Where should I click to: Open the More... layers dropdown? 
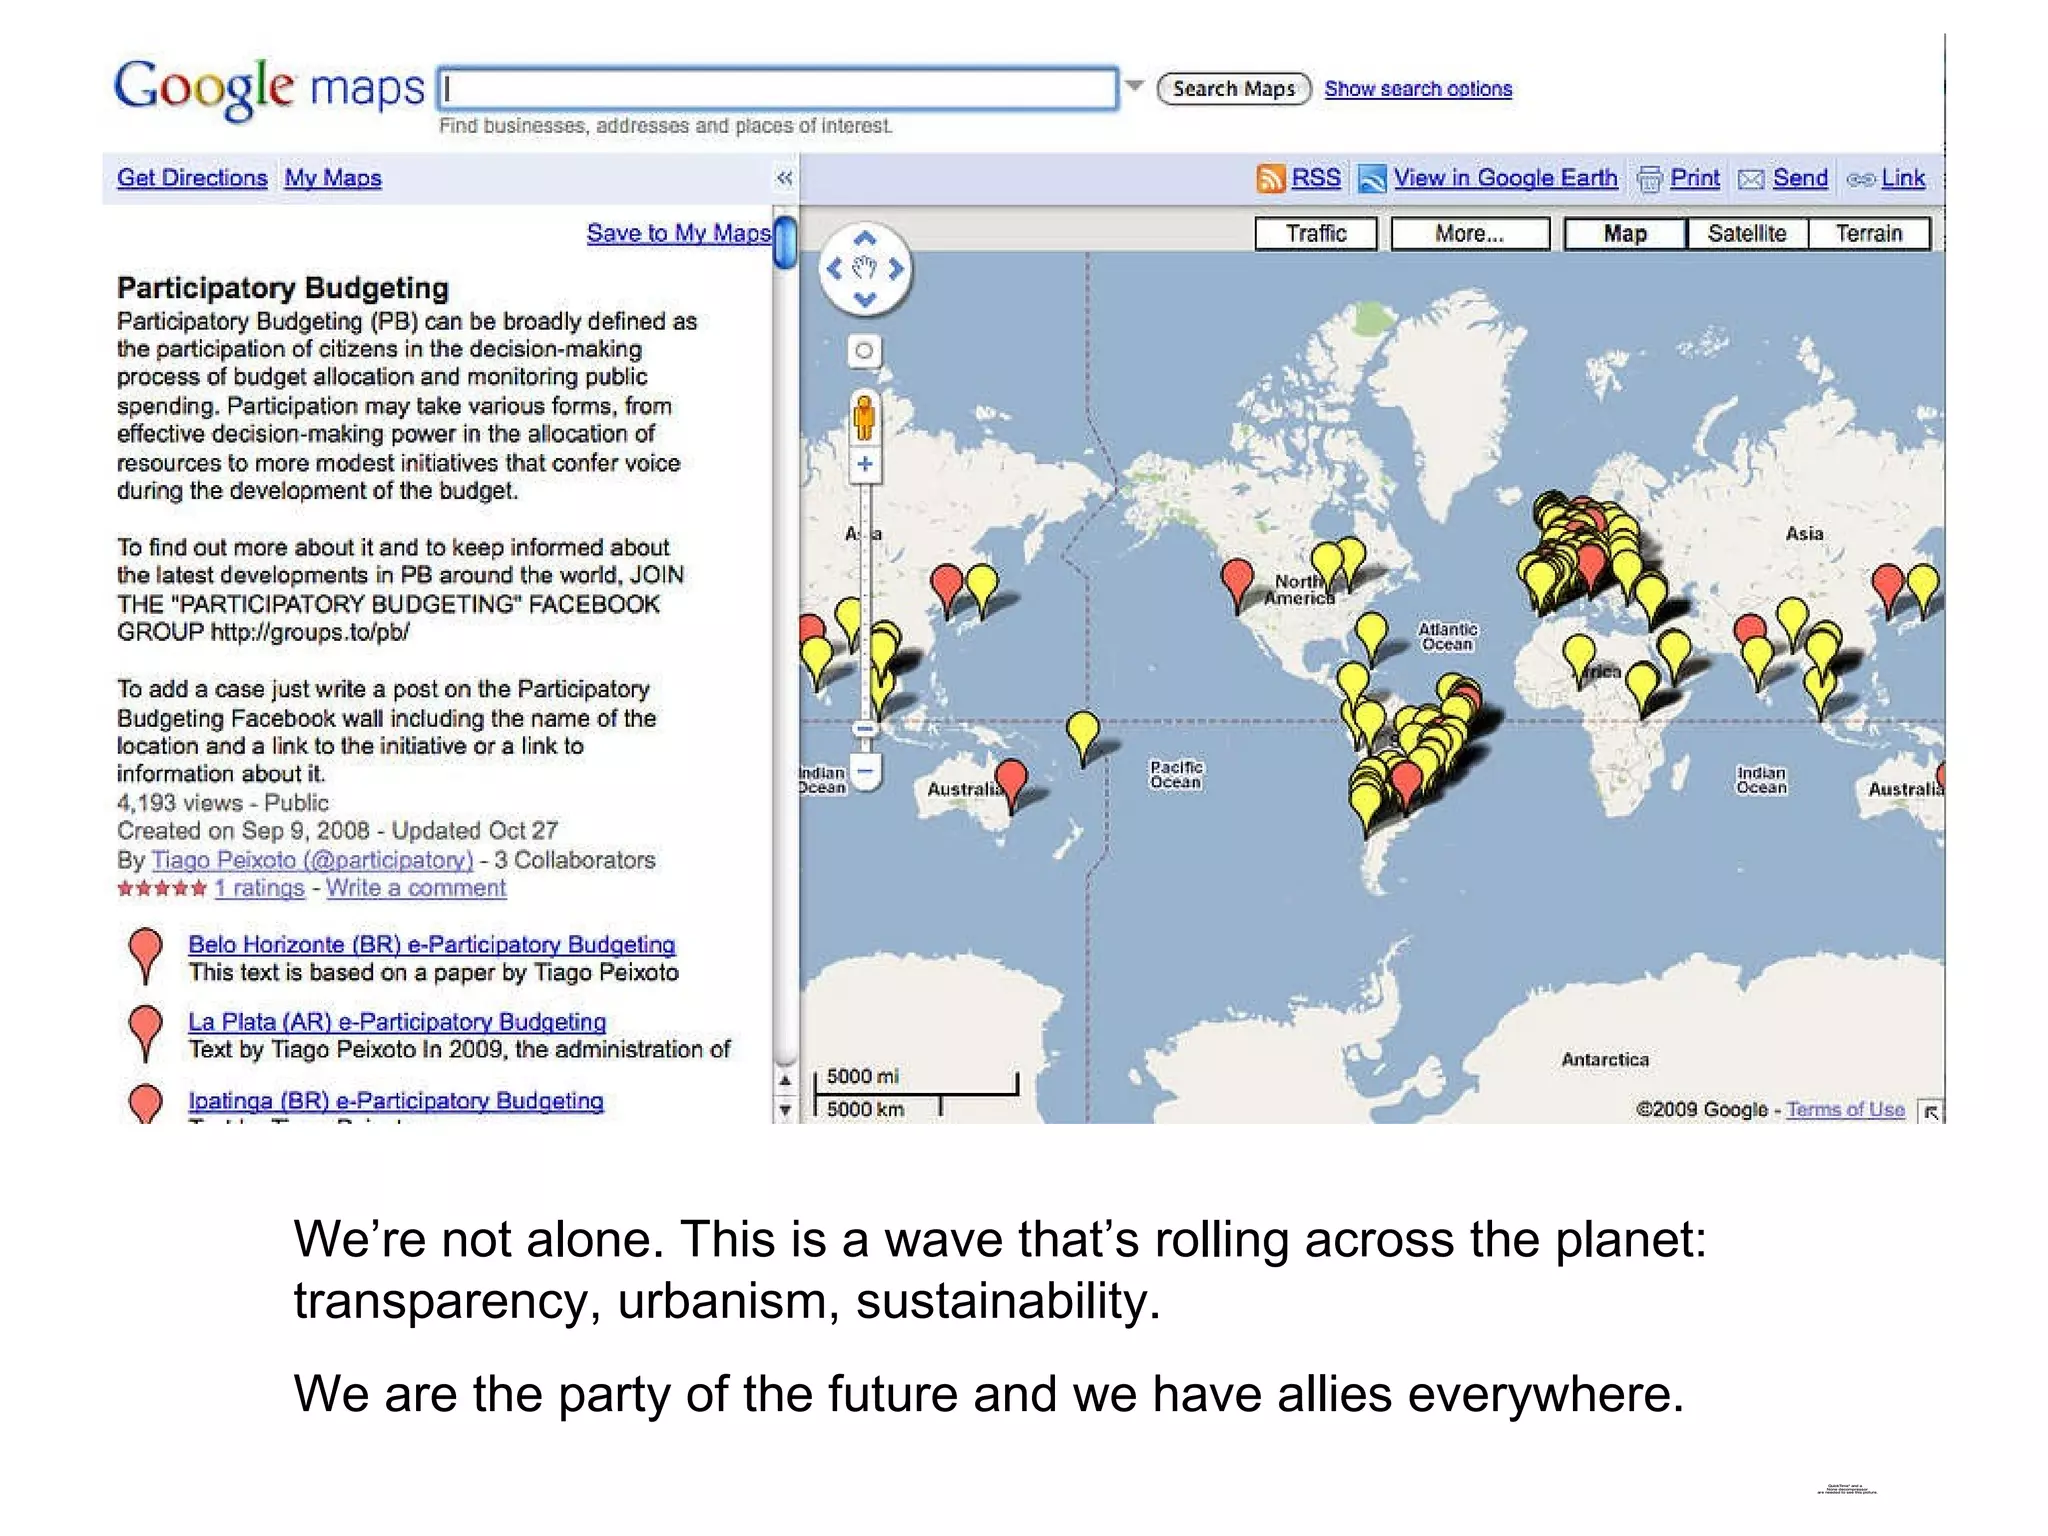coord(1470,233)
